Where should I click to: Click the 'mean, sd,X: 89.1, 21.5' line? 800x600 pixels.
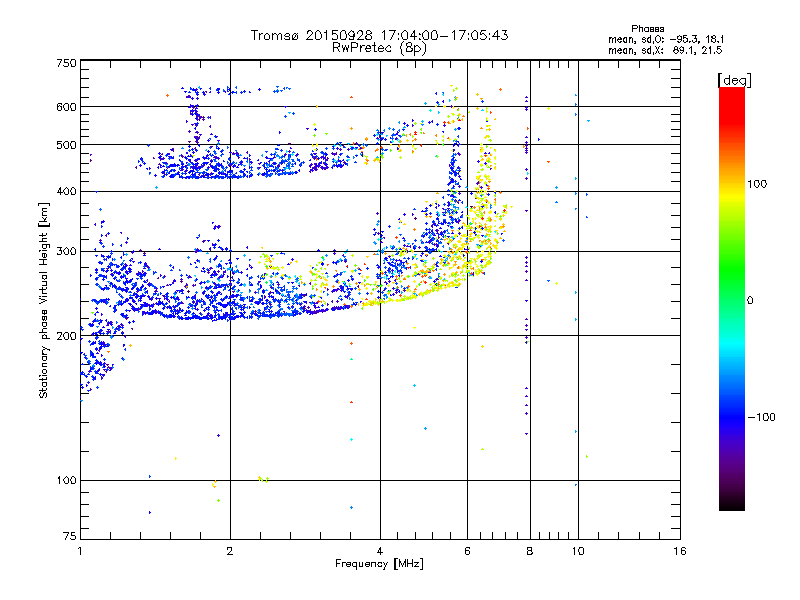(665, 50)
